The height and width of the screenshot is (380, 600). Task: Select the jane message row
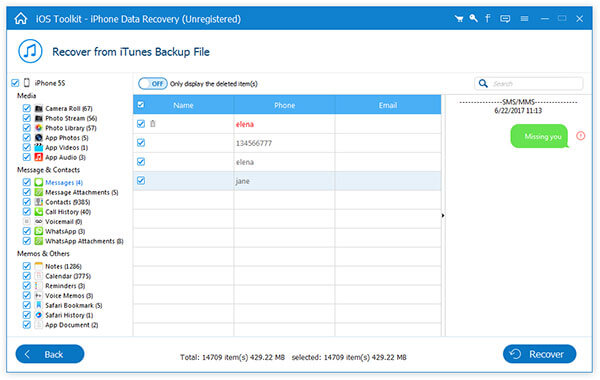(287, 181)
